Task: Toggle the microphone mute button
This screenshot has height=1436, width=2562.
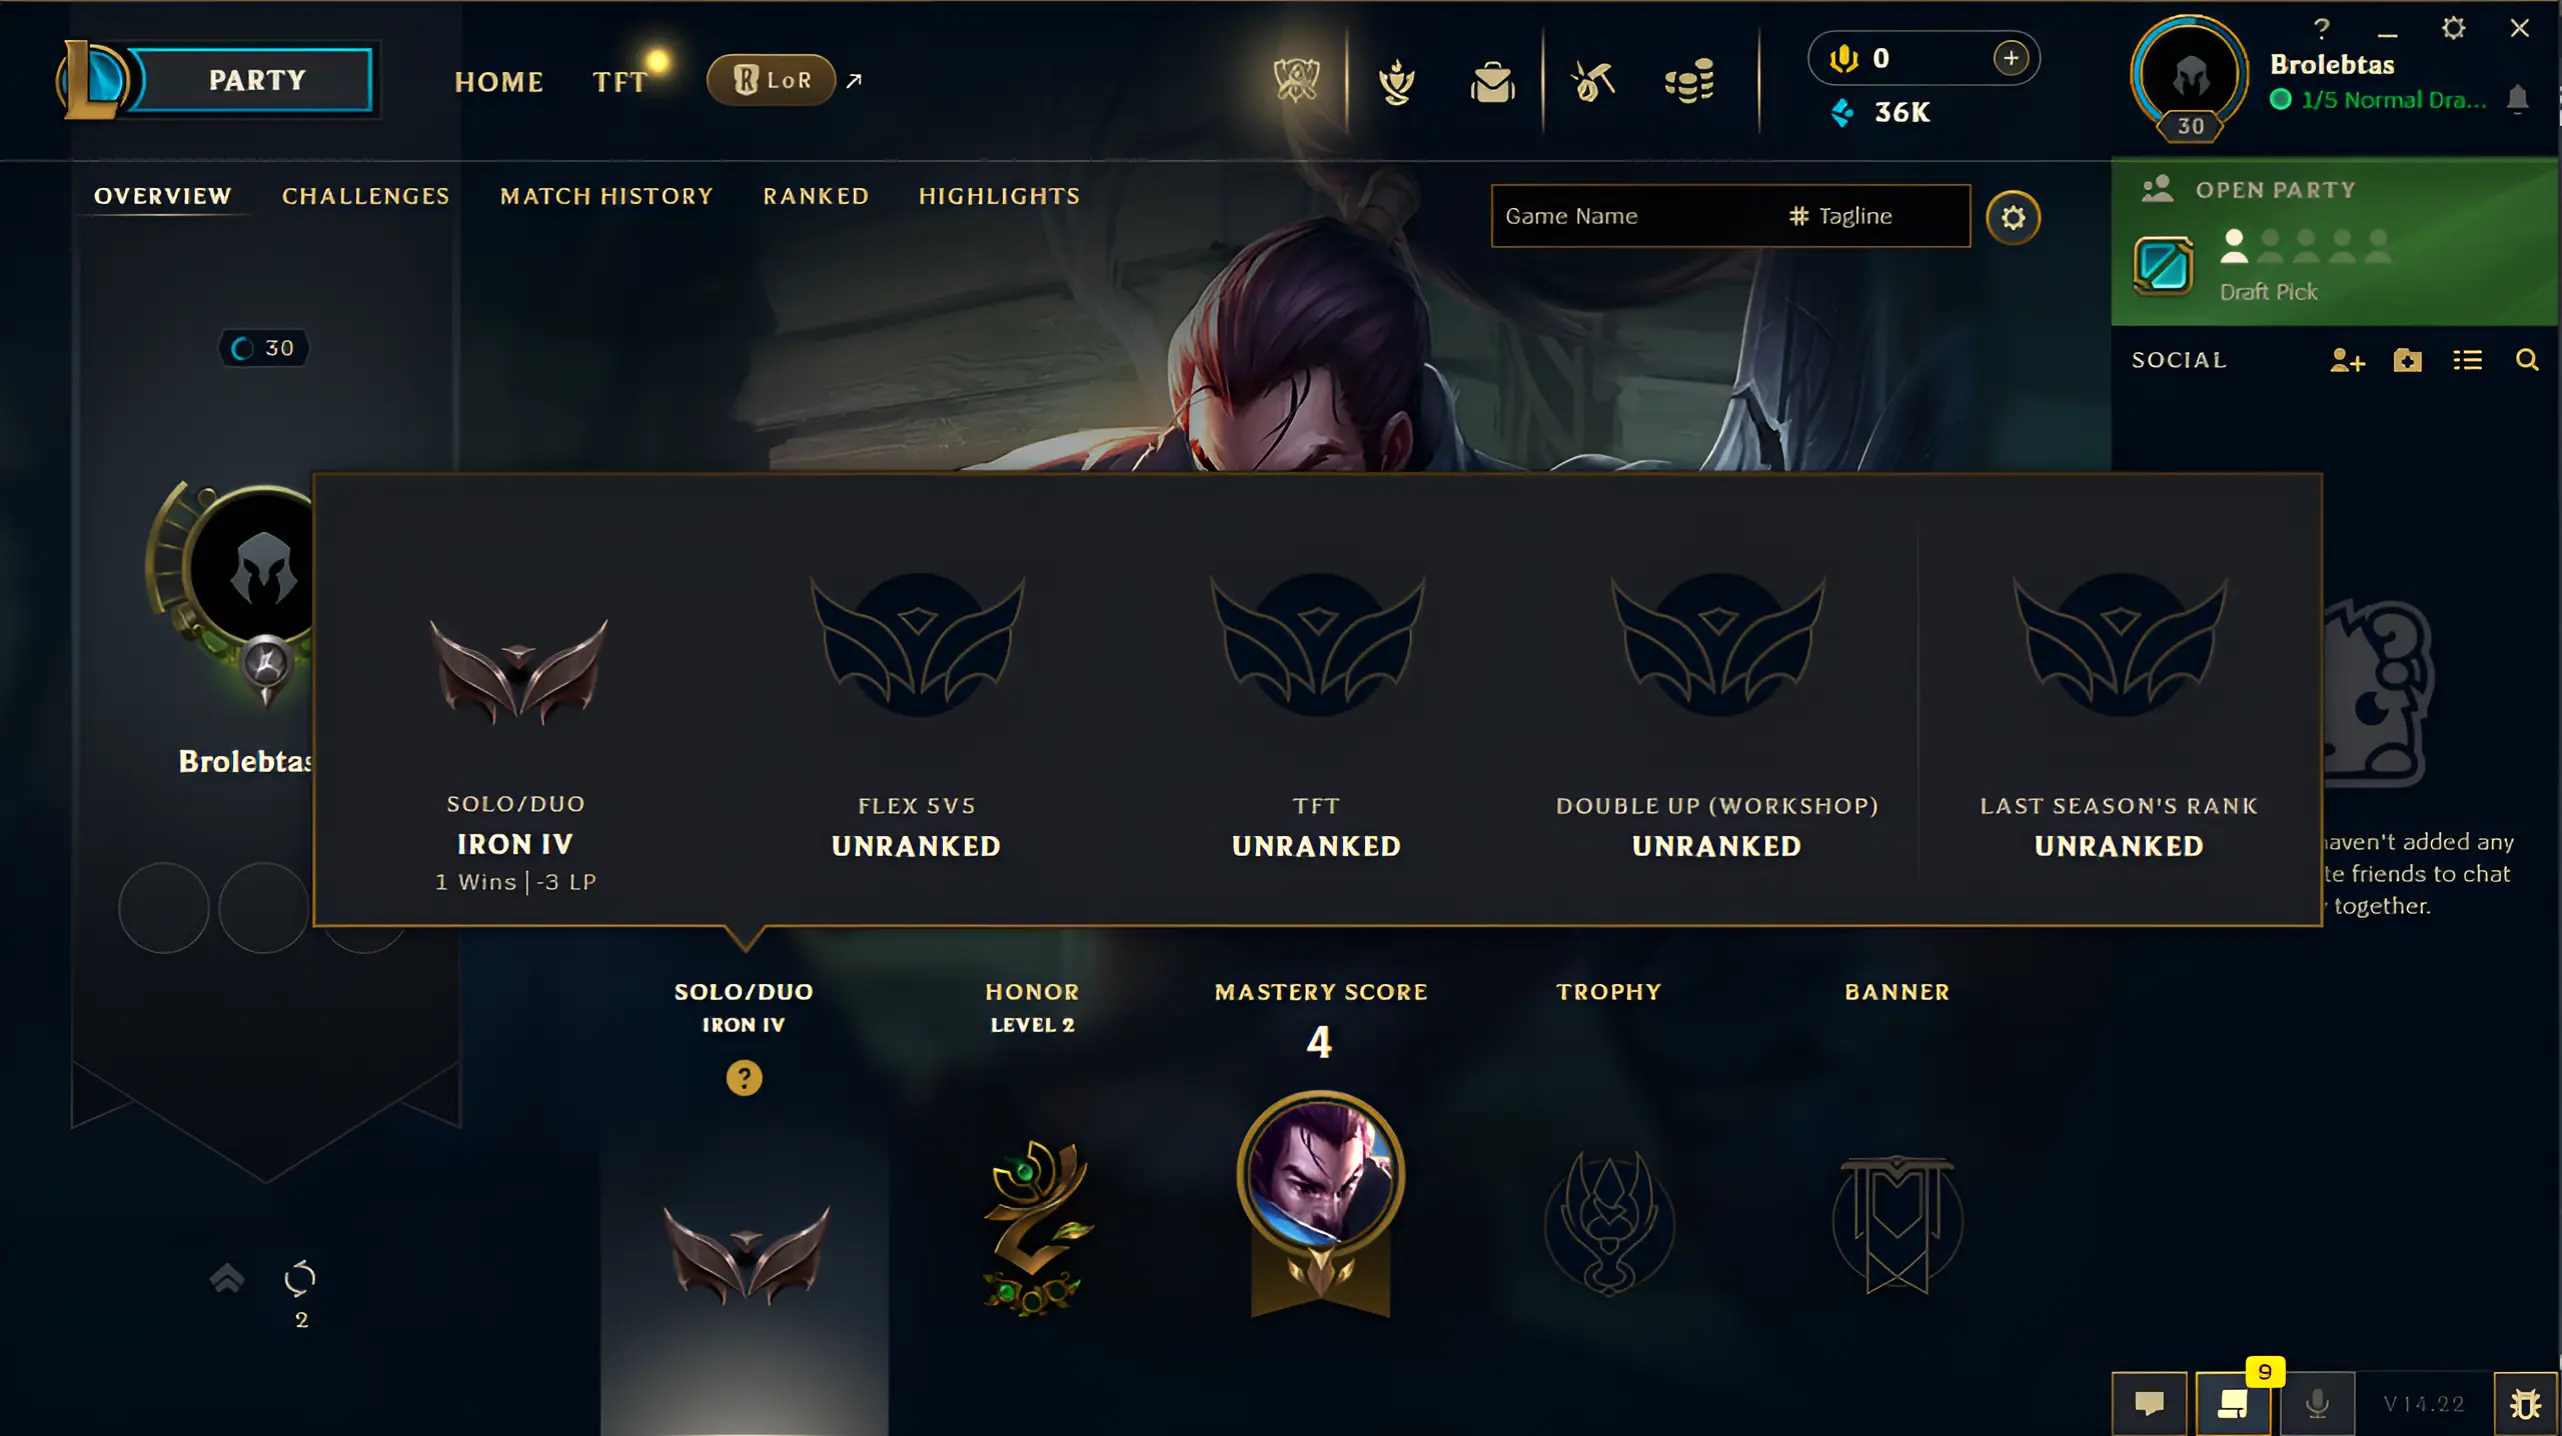Action: (x=2317, y=1404)
